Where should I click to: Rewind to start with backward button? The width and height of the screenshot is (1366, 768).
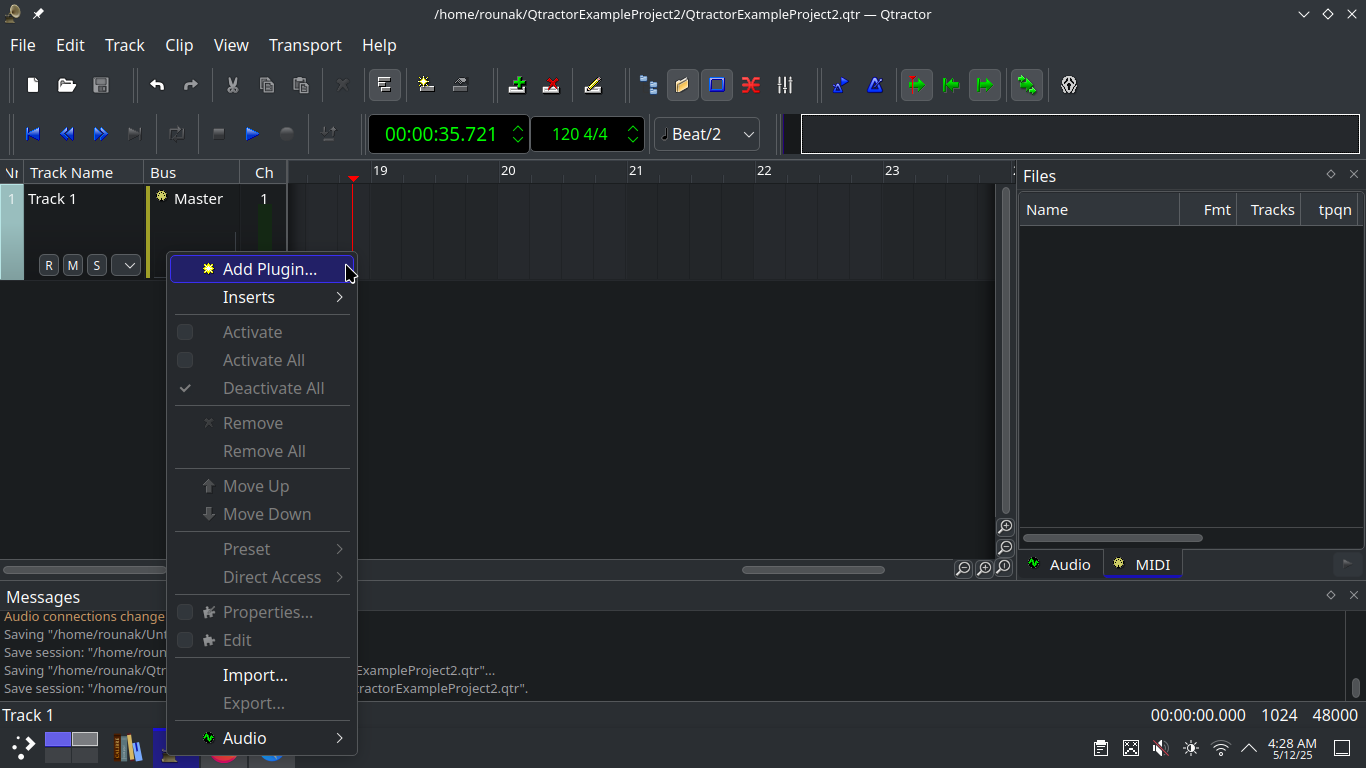click(33, 134)
